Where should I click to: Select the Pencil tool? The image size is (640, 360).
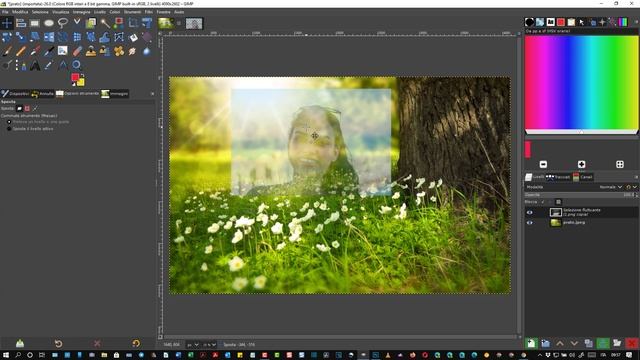(21, 51)
